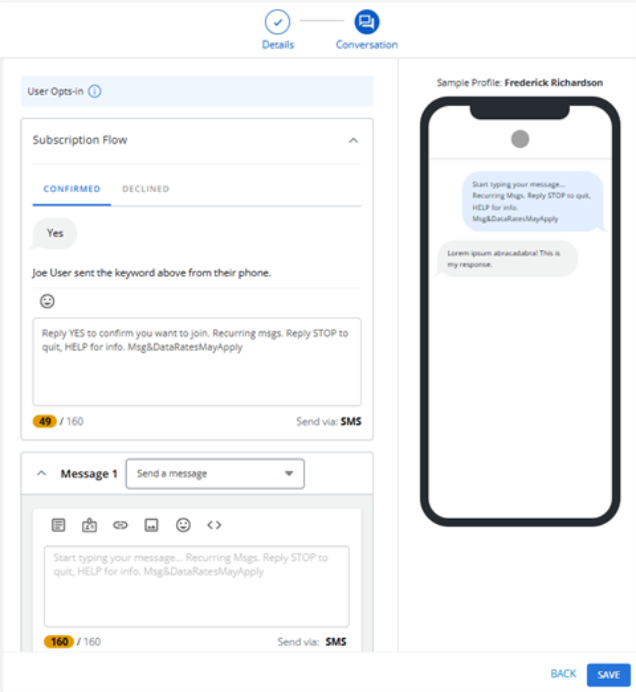Open emoji picker in Message 1 toolbar
This screenshot has height=692, width=636.
pyautogui.click(x=183, y=525)
